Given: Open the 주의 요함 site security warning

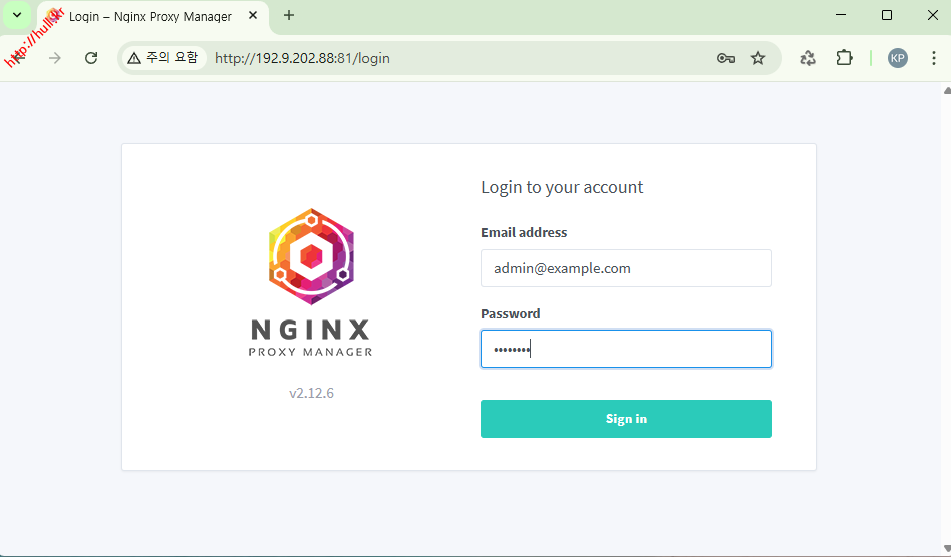Looking at the screenshot, I should [x=162, y=58].
